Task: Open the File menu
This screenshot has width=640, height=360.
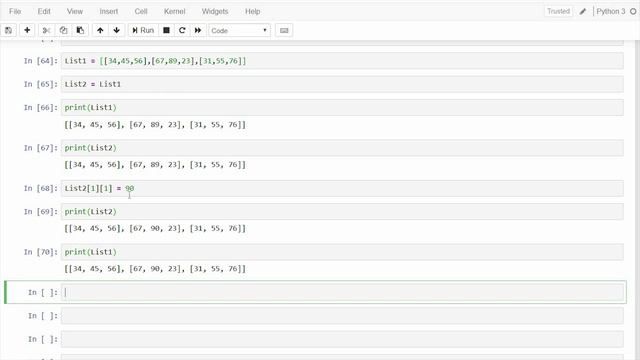Action: pyautogui.click(x=15, y=11)
